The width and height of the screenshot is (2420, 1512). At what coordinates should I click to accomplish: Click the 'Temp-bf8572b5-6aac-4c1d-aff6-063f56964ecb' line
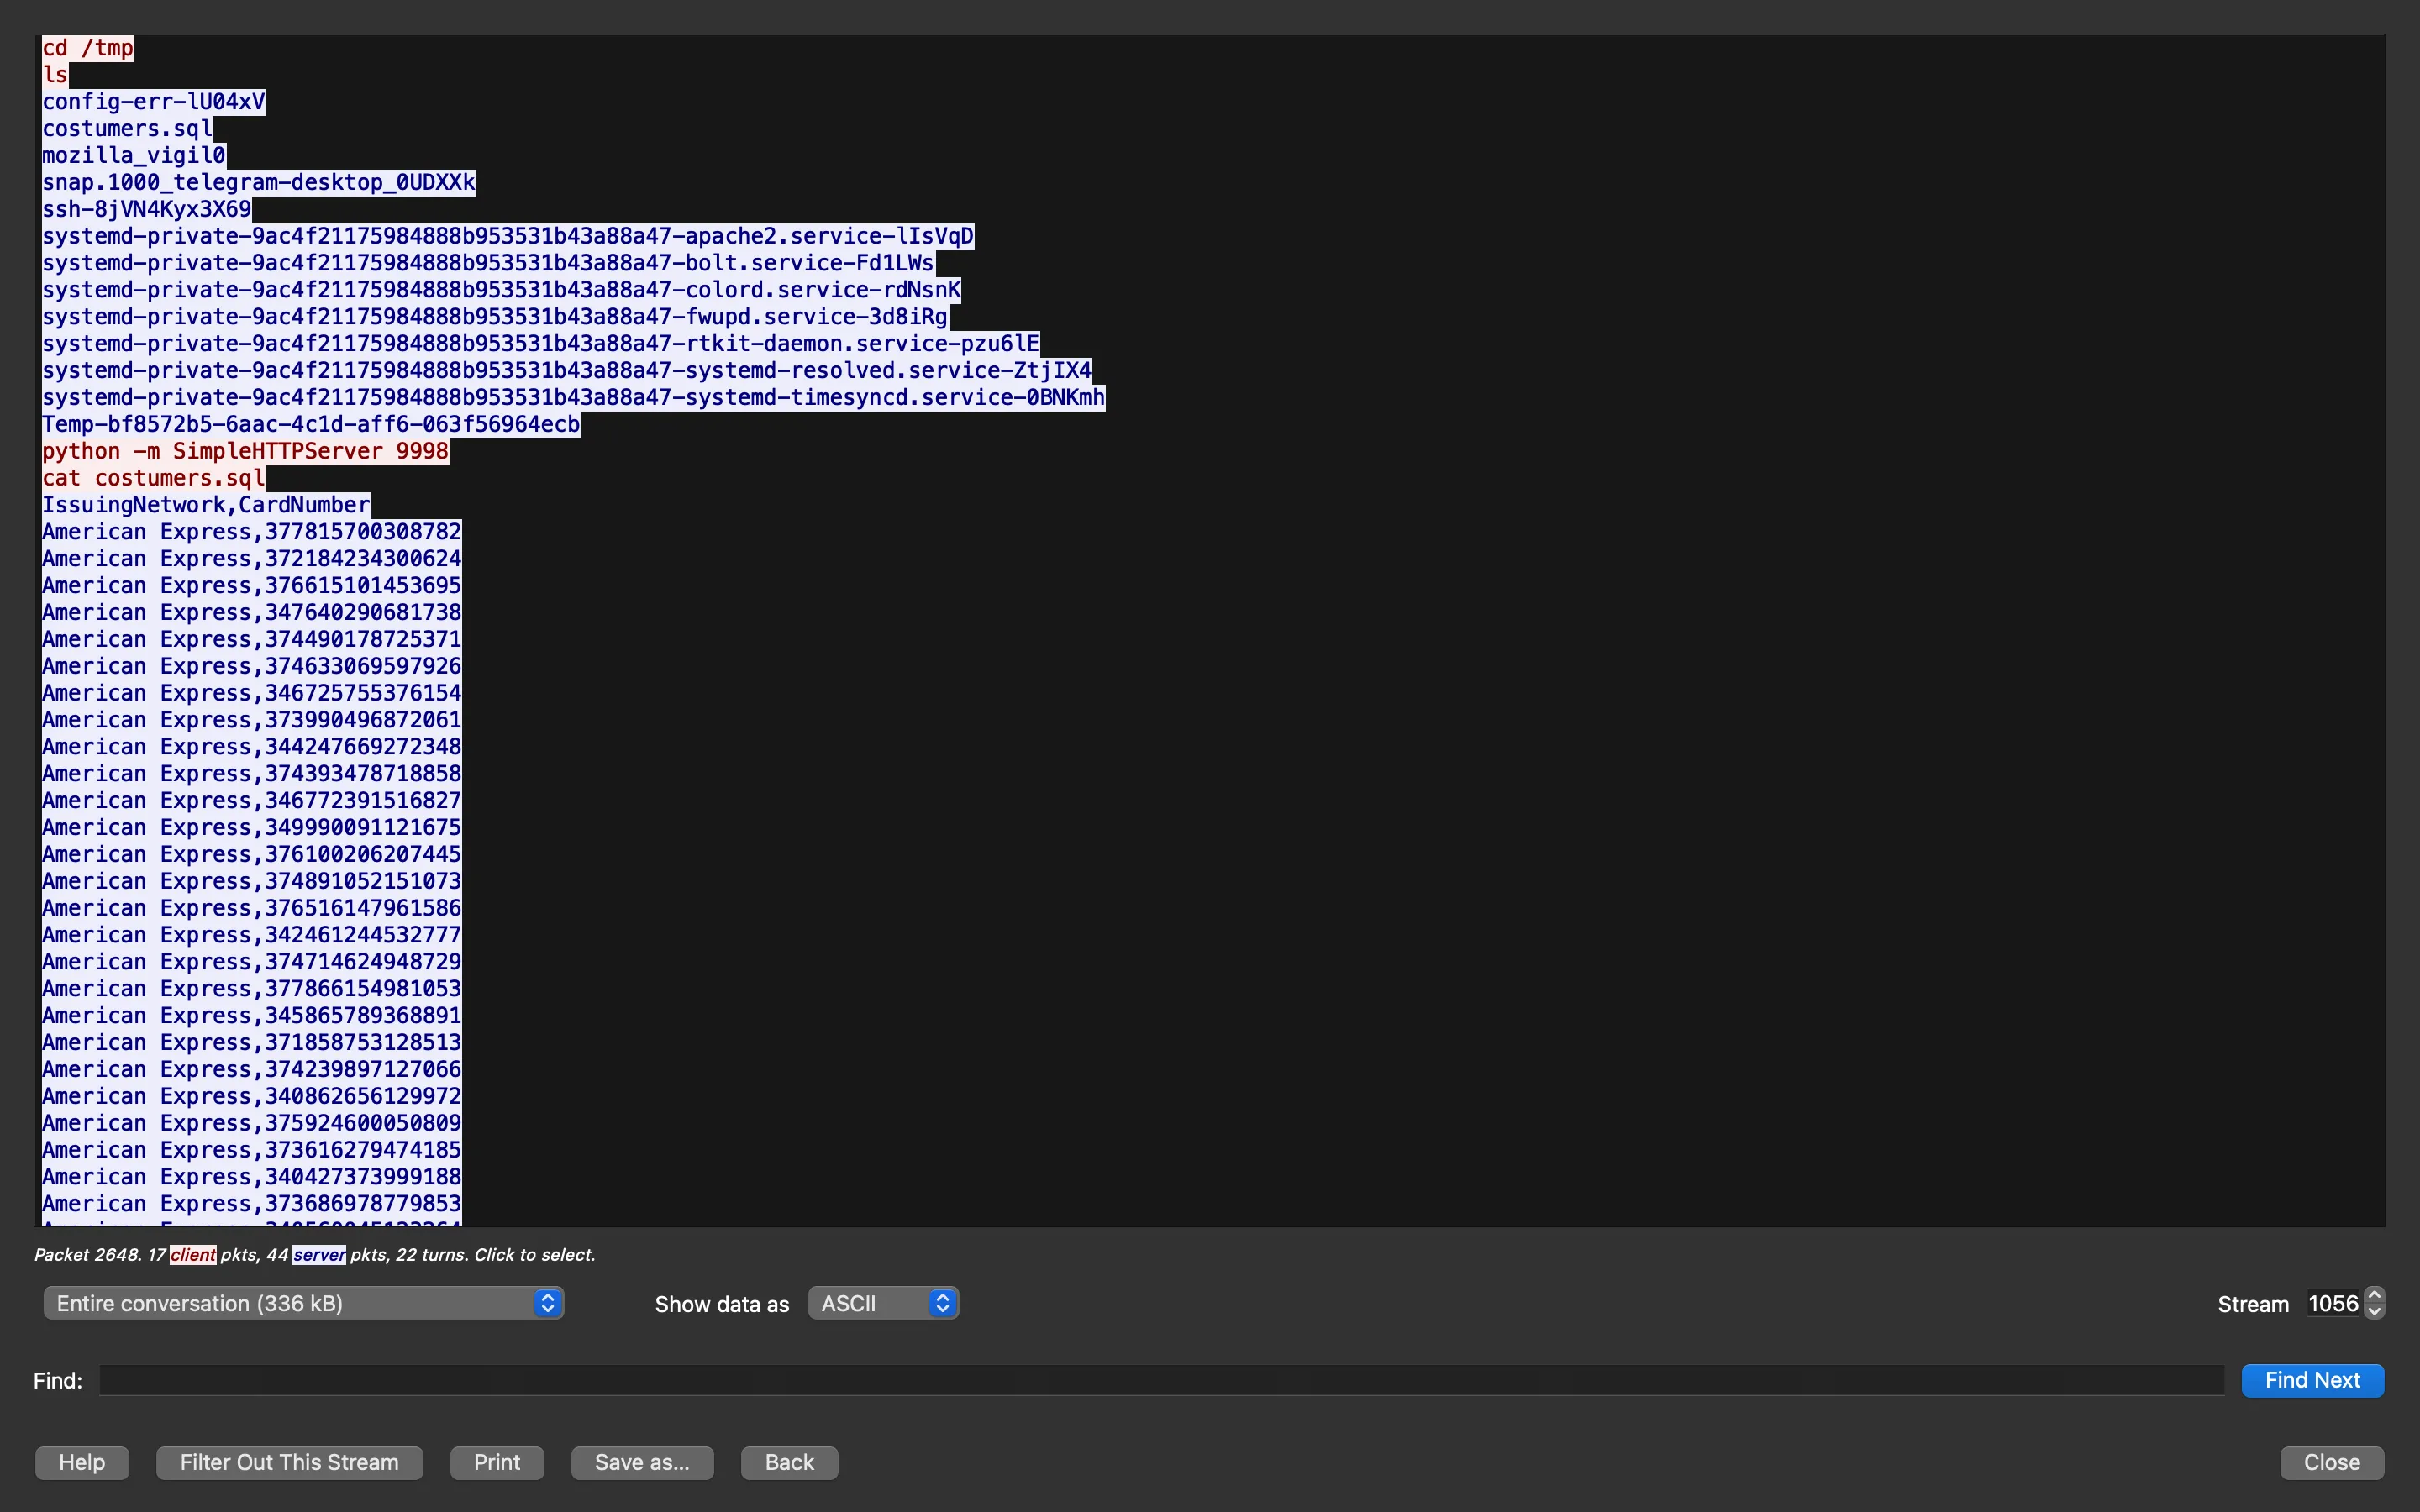tap(311, 425)
